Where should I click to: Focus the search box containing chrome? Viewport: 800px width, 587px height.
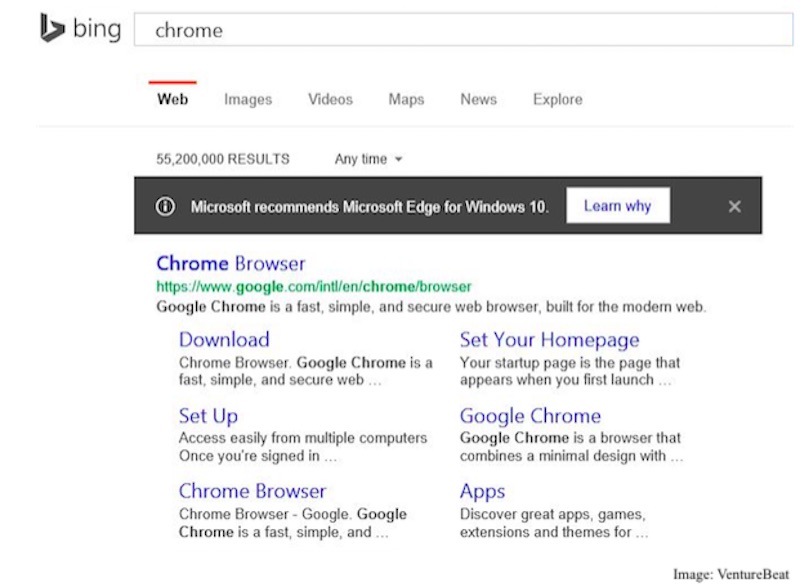point(463,30)
